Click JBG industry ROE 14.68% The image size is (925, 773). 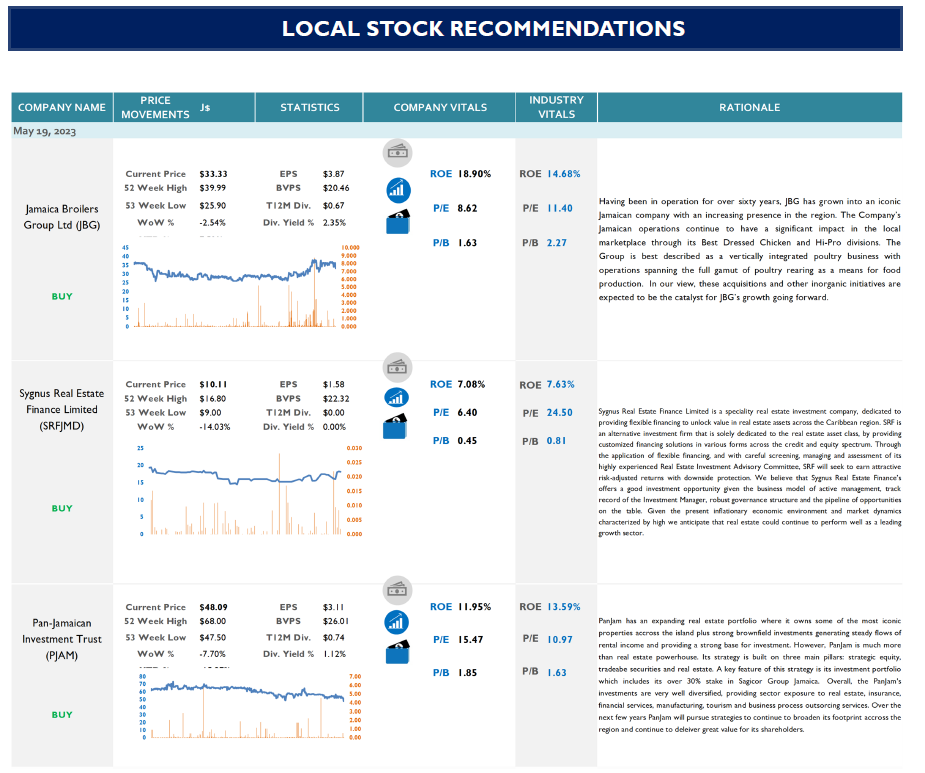(563, 174)
